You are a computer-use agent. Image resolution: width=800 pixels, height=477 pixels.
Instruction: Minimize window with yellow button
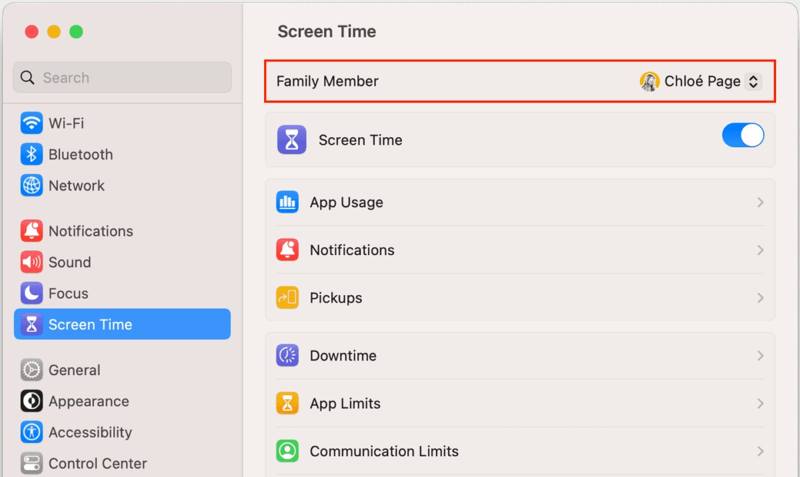click(x=54, y=32)
